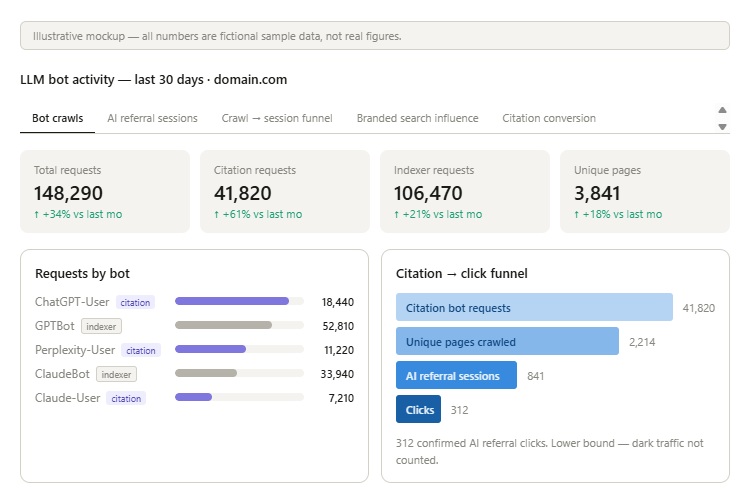Viewport: 751px width, 503px height.
Task: Click the Requests by bot heading
Action: [x=82, y=274]
